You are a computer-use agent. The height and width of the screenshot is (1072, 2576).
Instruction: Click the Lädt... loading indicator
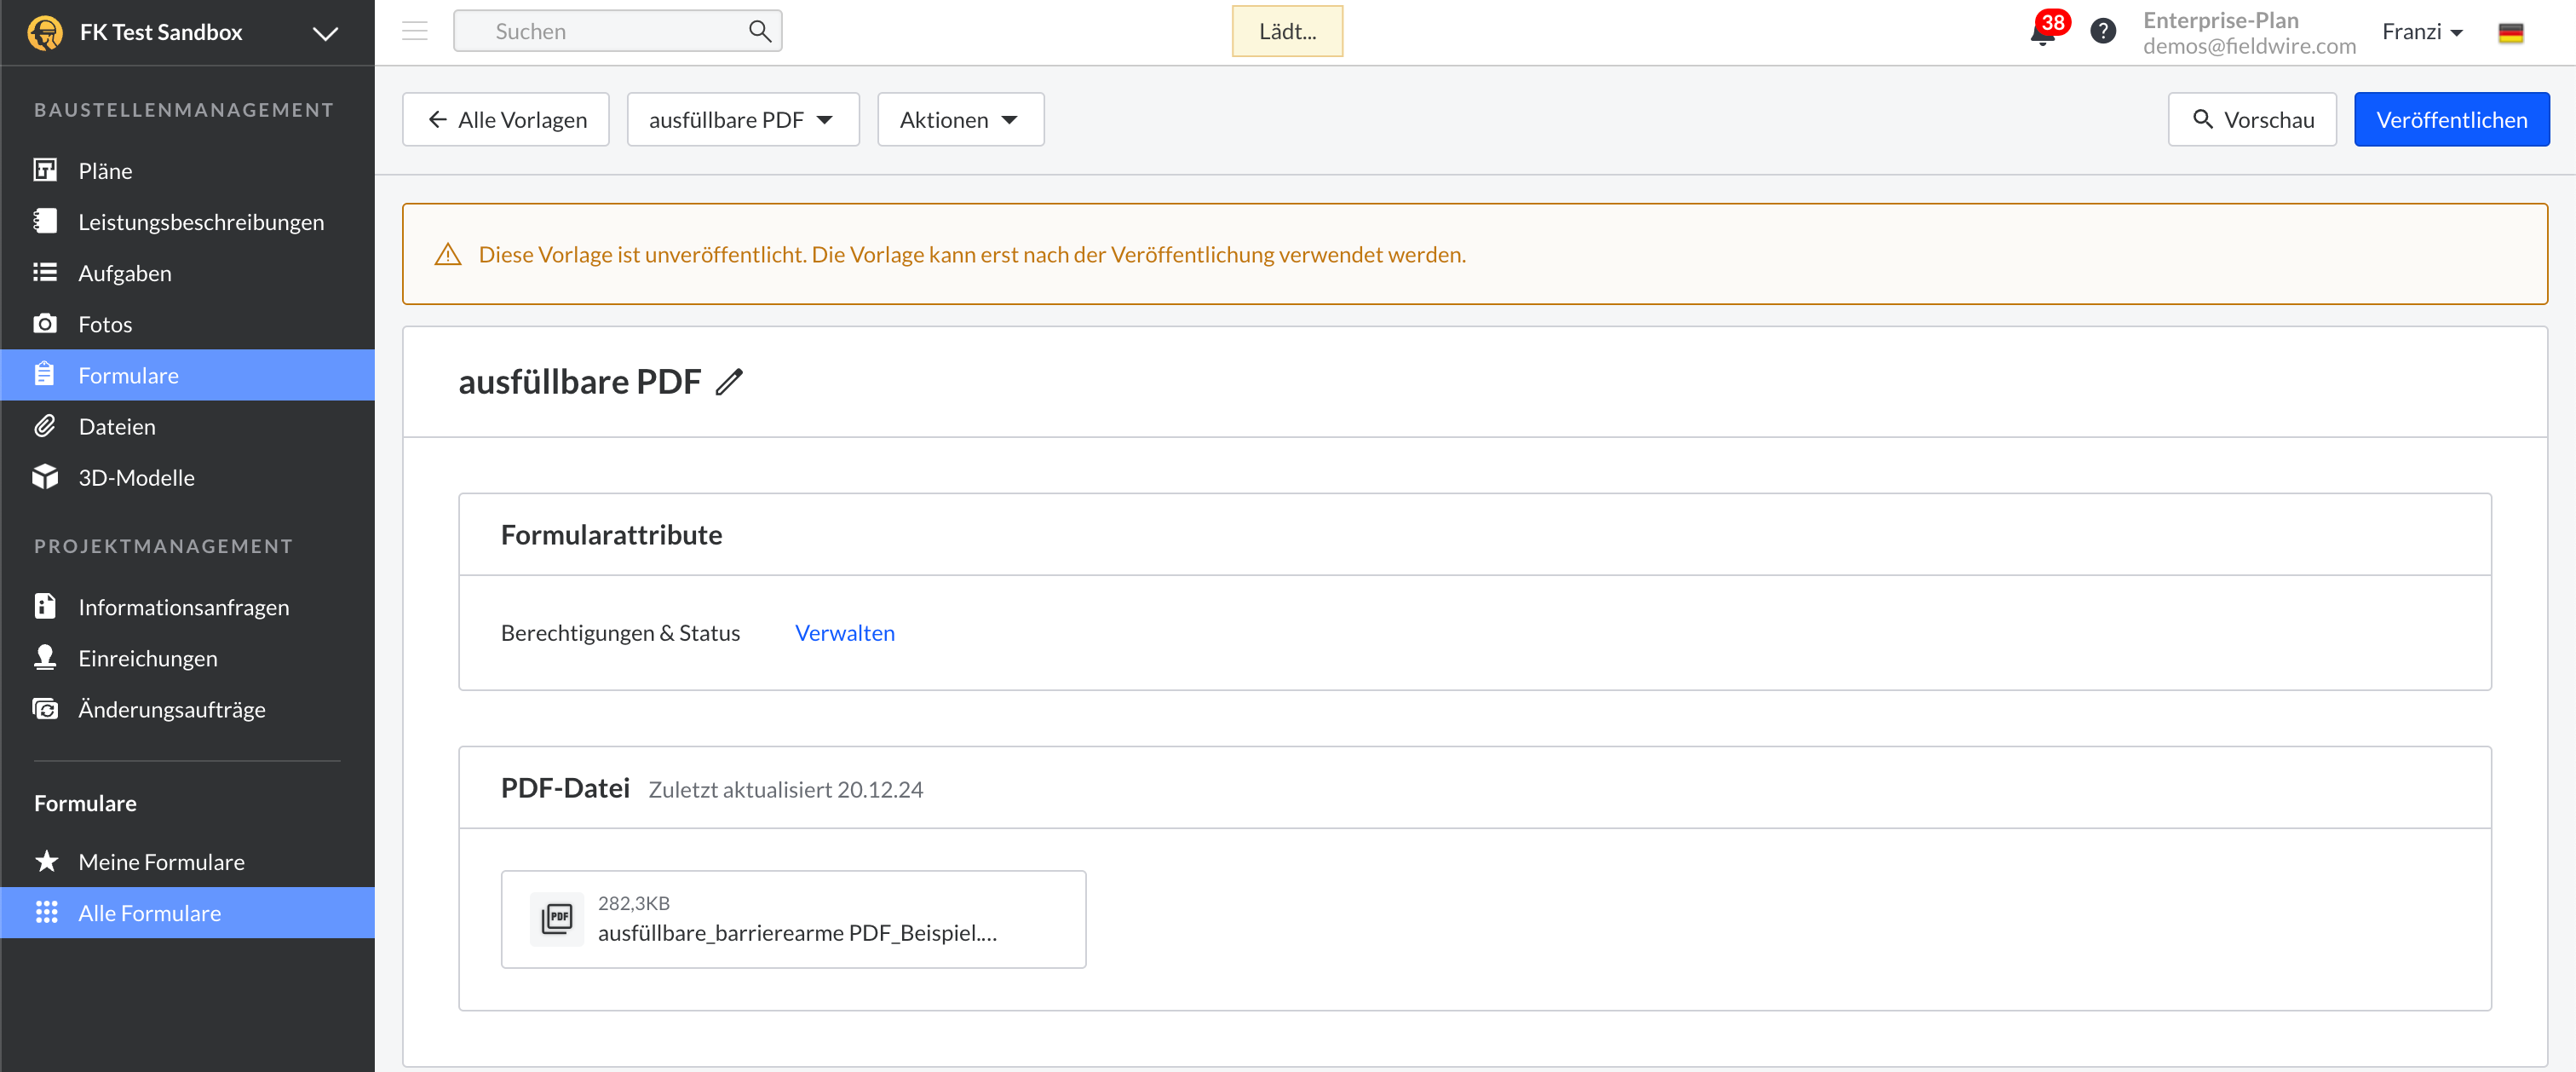pyautogui.click(x=1287, y=31)
